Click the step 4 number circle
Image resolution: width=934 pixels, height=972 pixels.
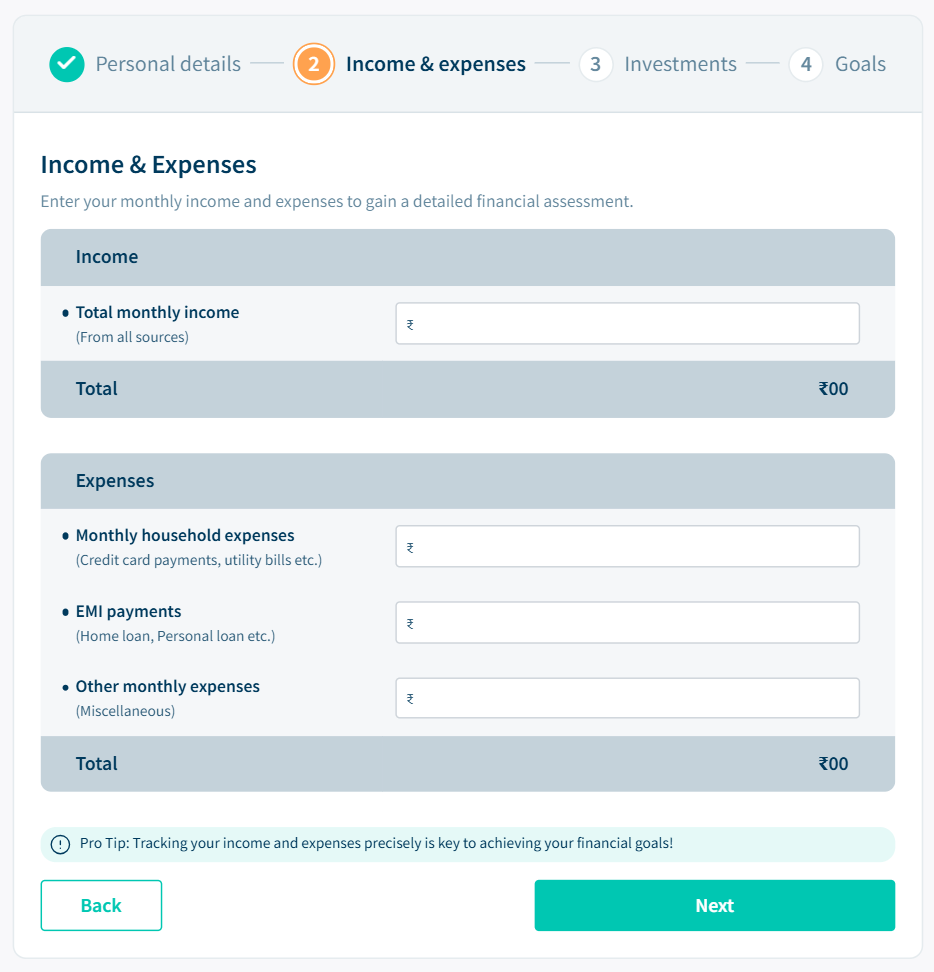tap(805, 65)
